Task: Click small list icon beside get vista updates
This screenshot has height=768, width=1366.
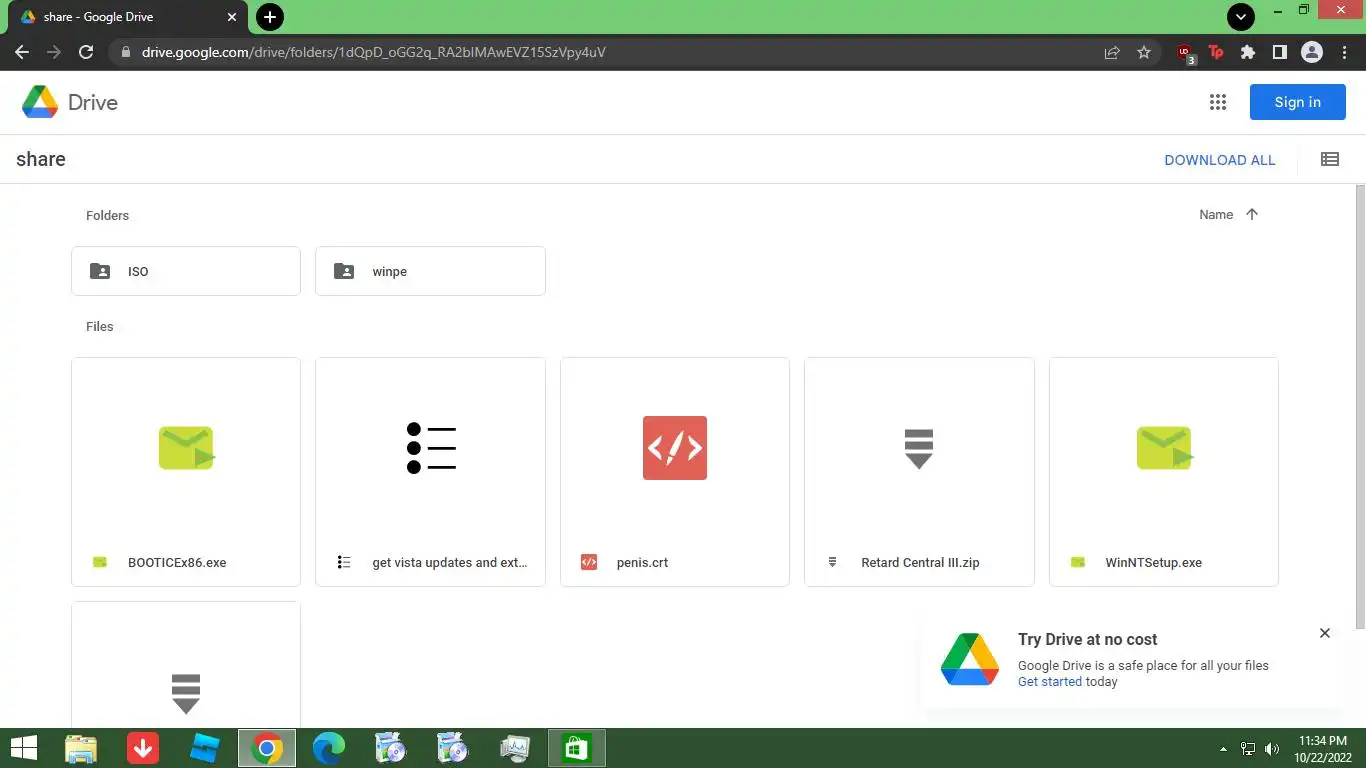Action: click(x=344, y=562)
